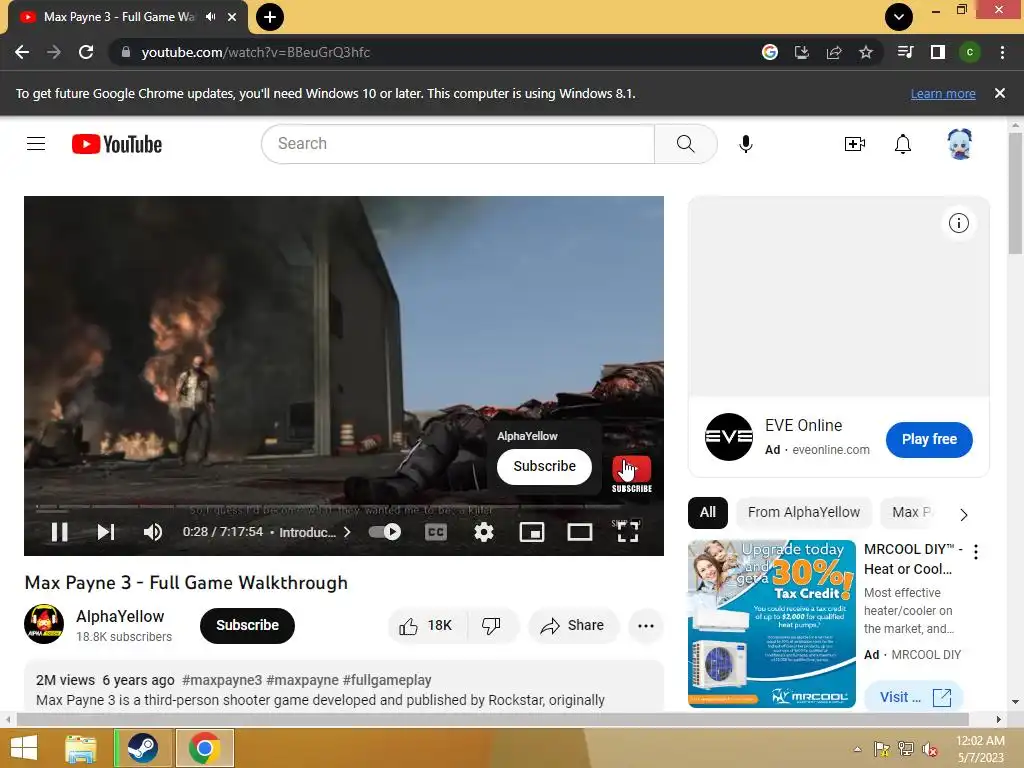Screen dimensions: 1024x768
Task: Open Steam from the taskbar
Action: pos(142,748)
